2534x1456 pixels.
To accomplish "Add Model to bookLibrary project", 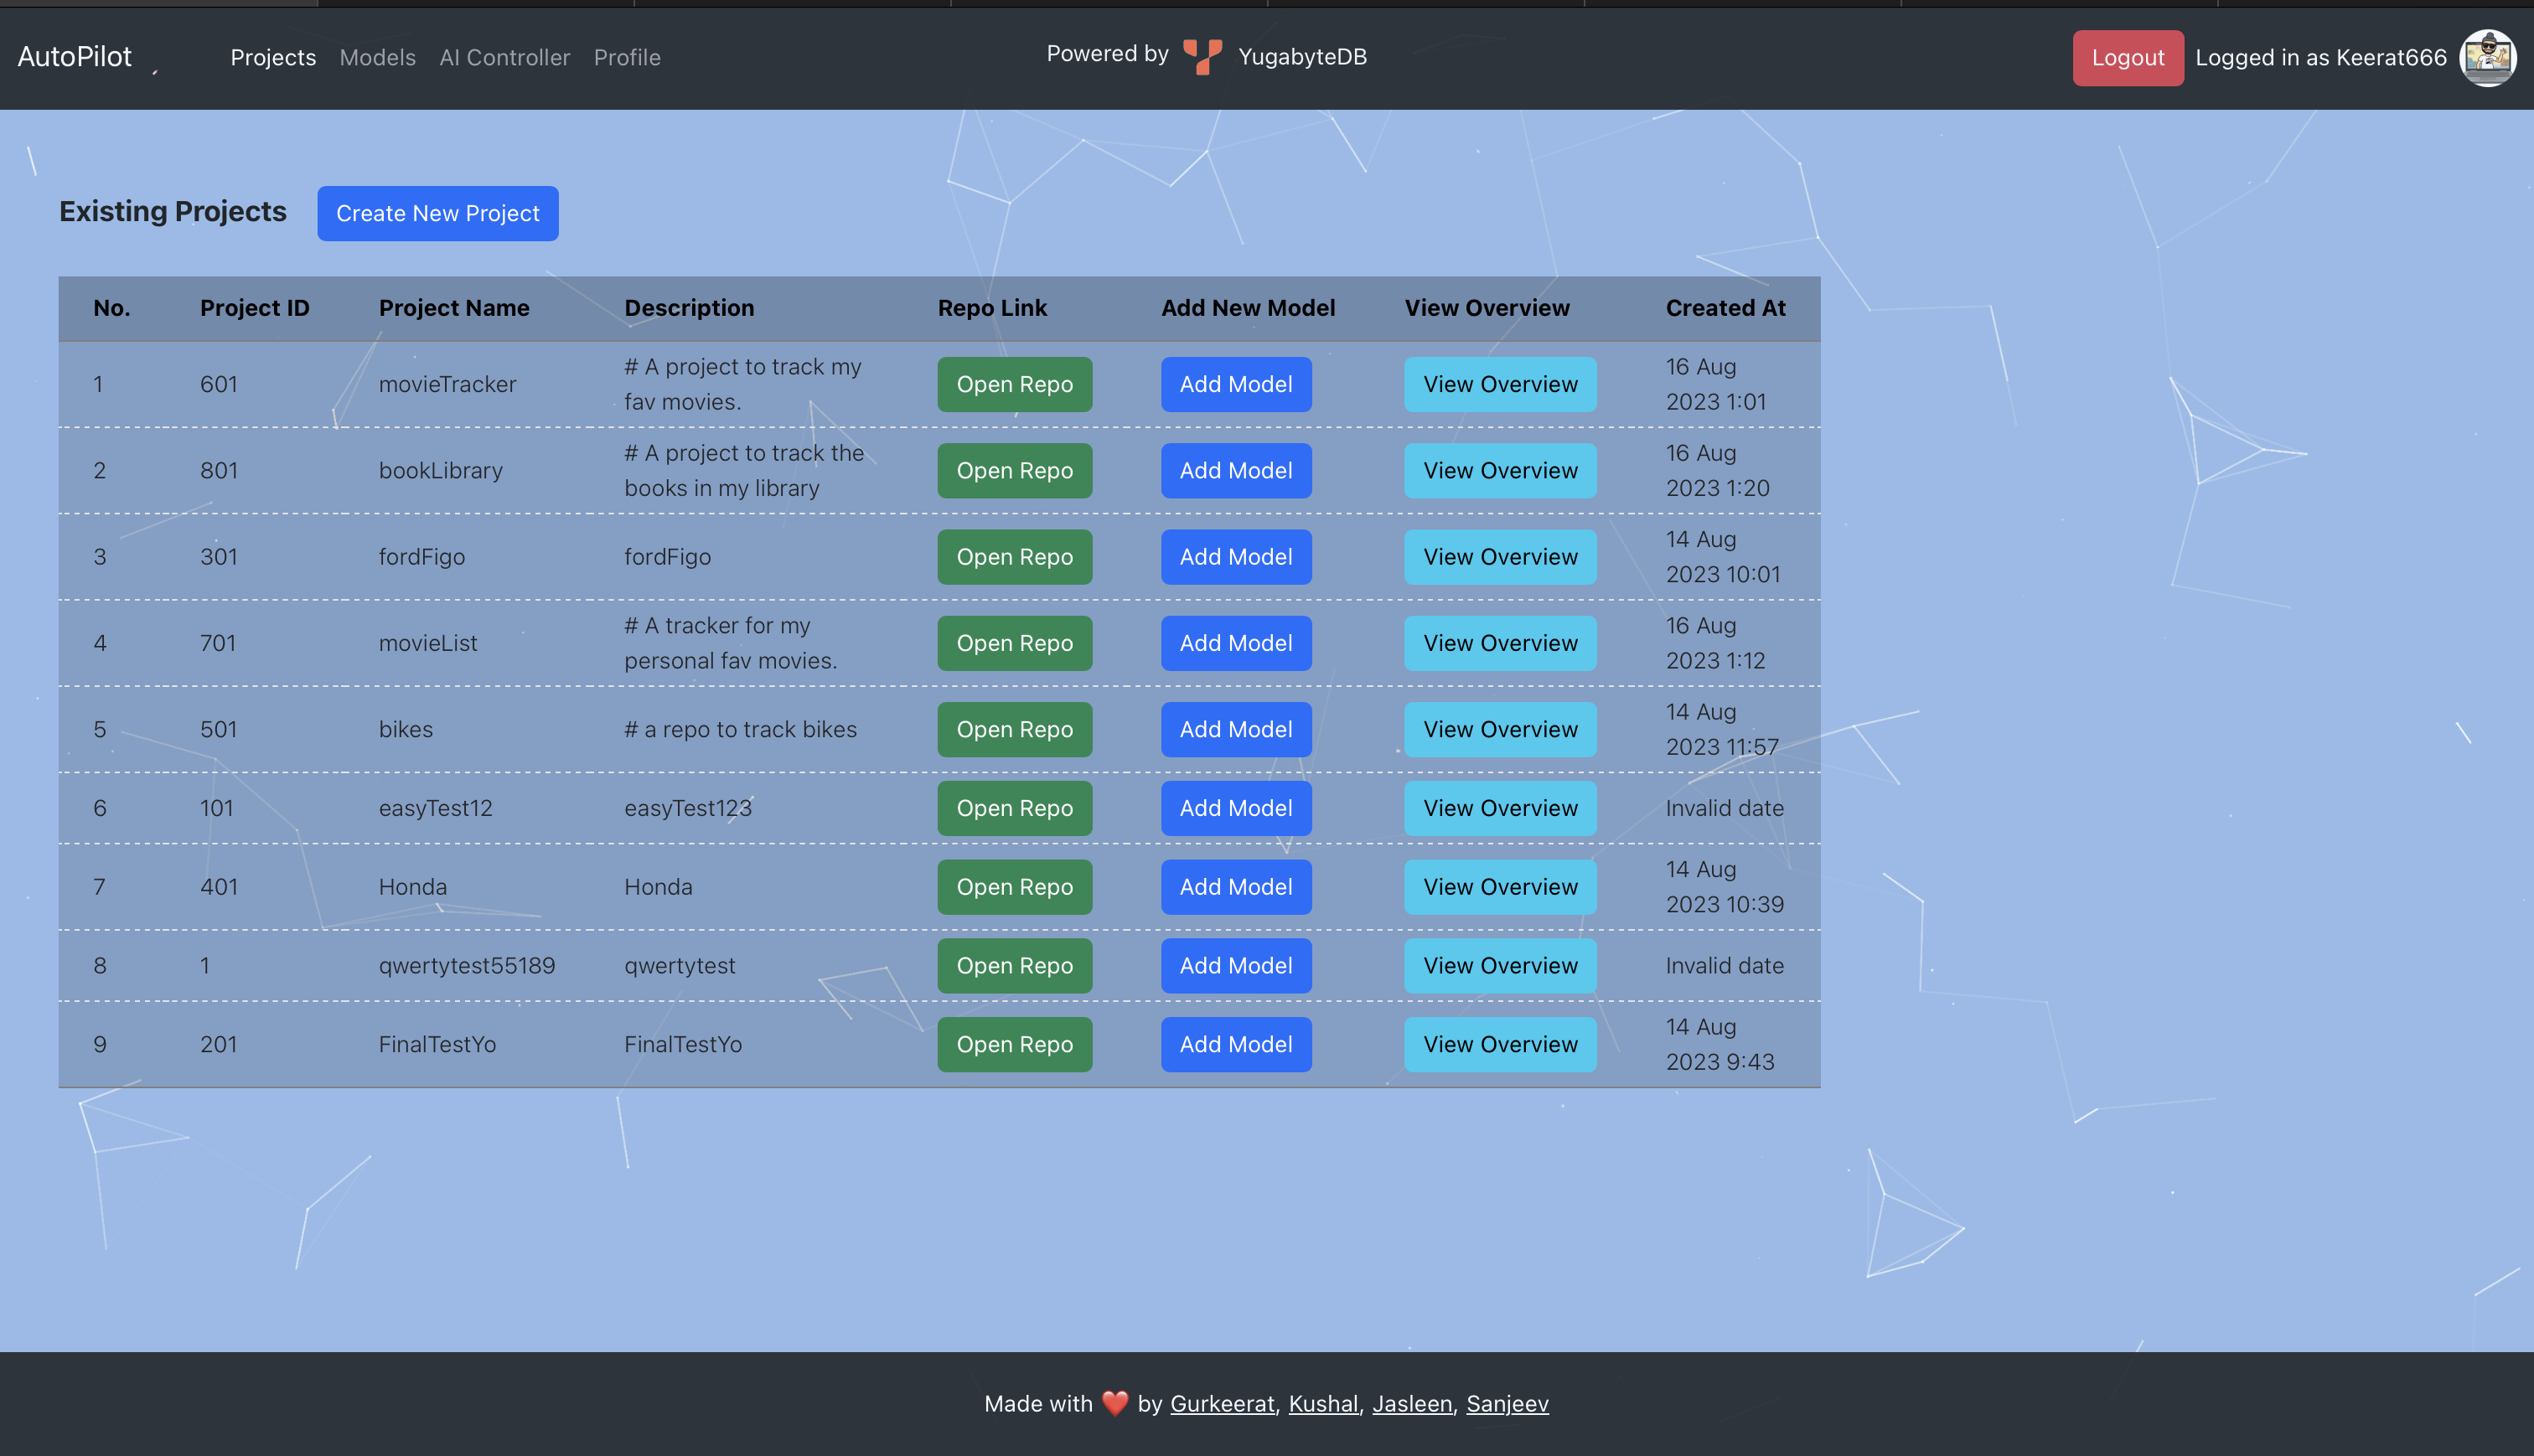I will [x=1235, y=470].
